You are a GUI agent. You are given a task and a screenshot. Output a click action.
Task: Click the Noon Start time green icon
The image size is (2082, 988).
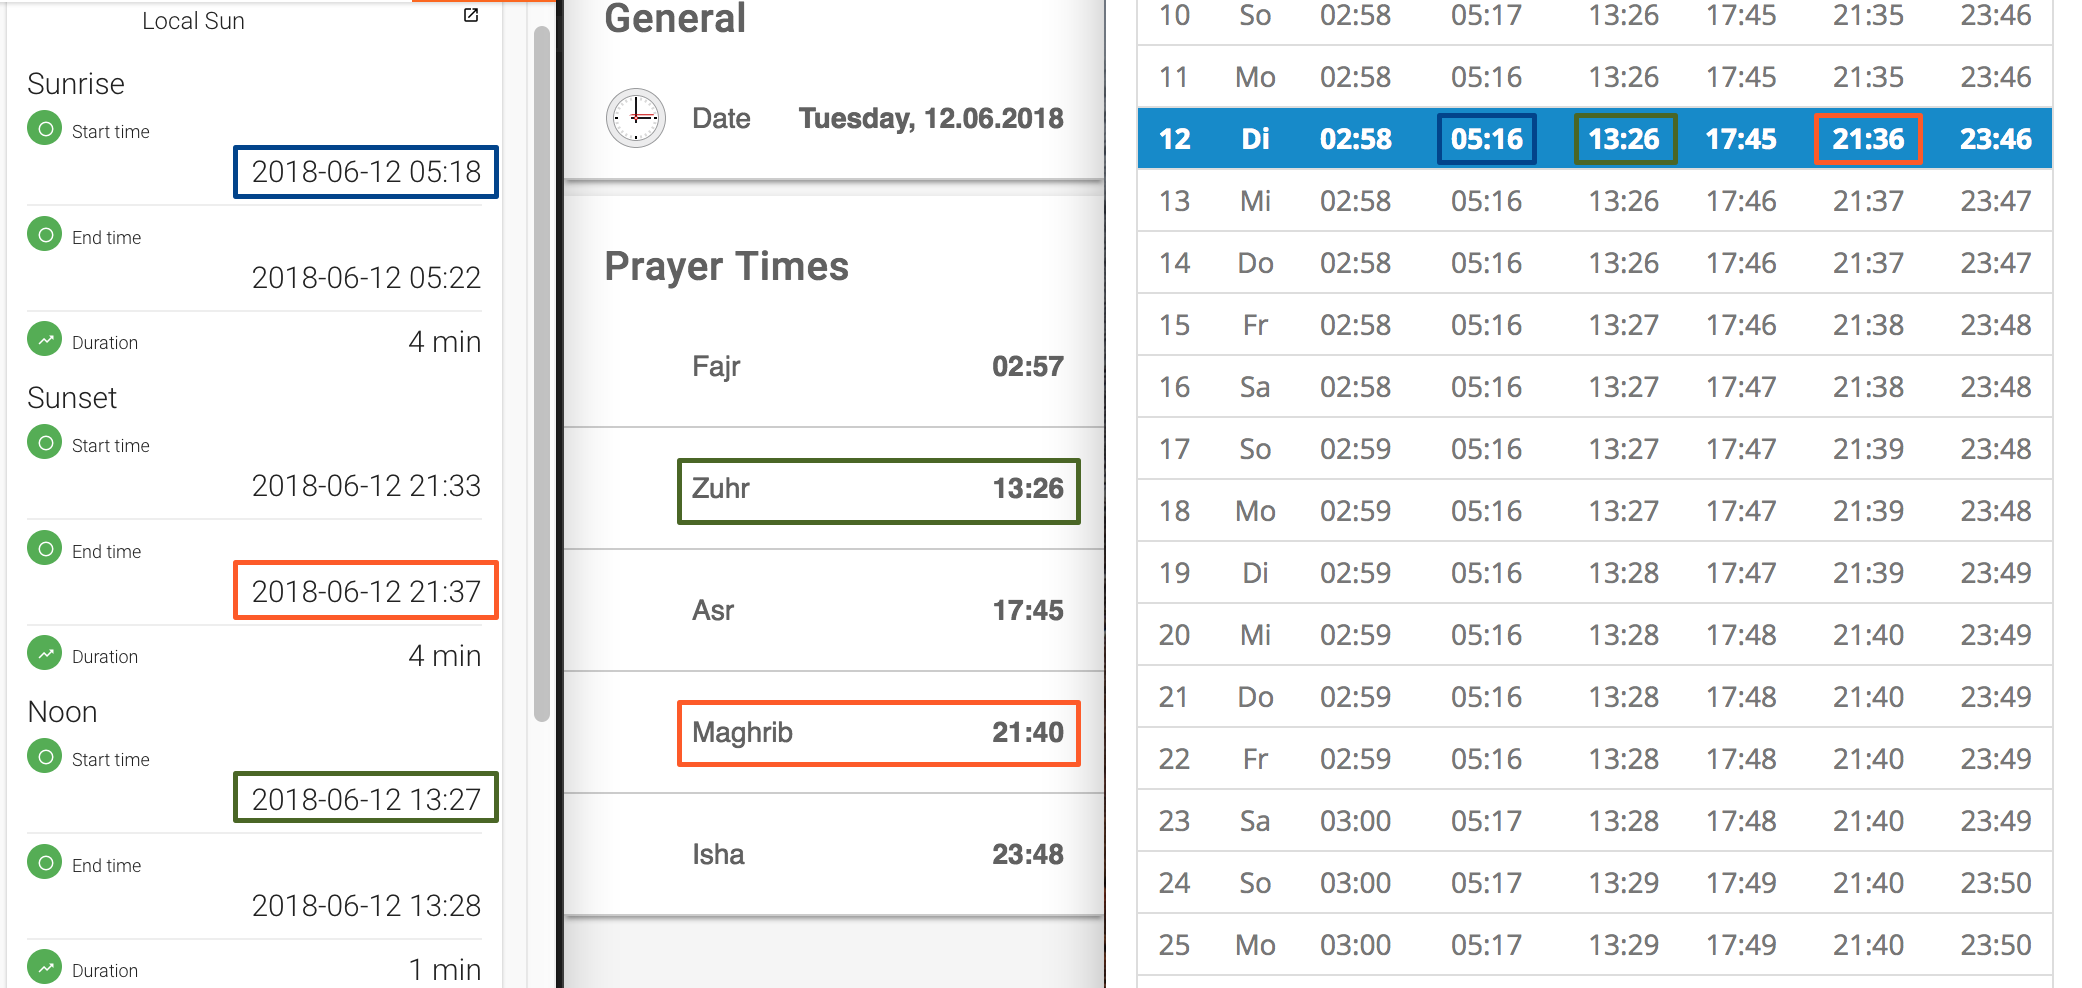click(44, 758)
